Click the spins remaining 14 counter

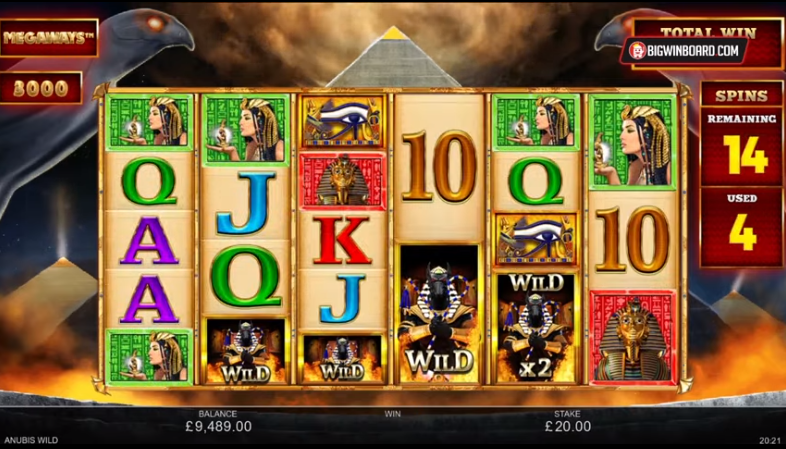(741, 147)
